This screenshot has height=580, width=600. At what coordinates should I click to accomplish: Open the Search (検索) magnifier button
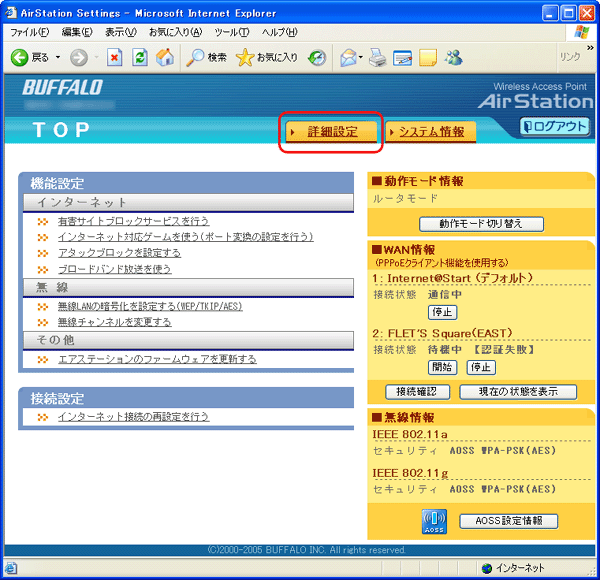[207, 58]
